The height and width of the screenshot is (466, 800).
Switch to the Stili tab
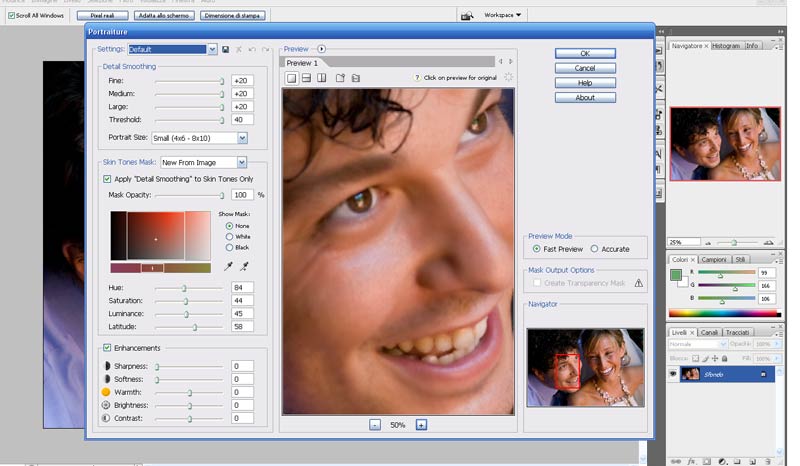point(740,259)
